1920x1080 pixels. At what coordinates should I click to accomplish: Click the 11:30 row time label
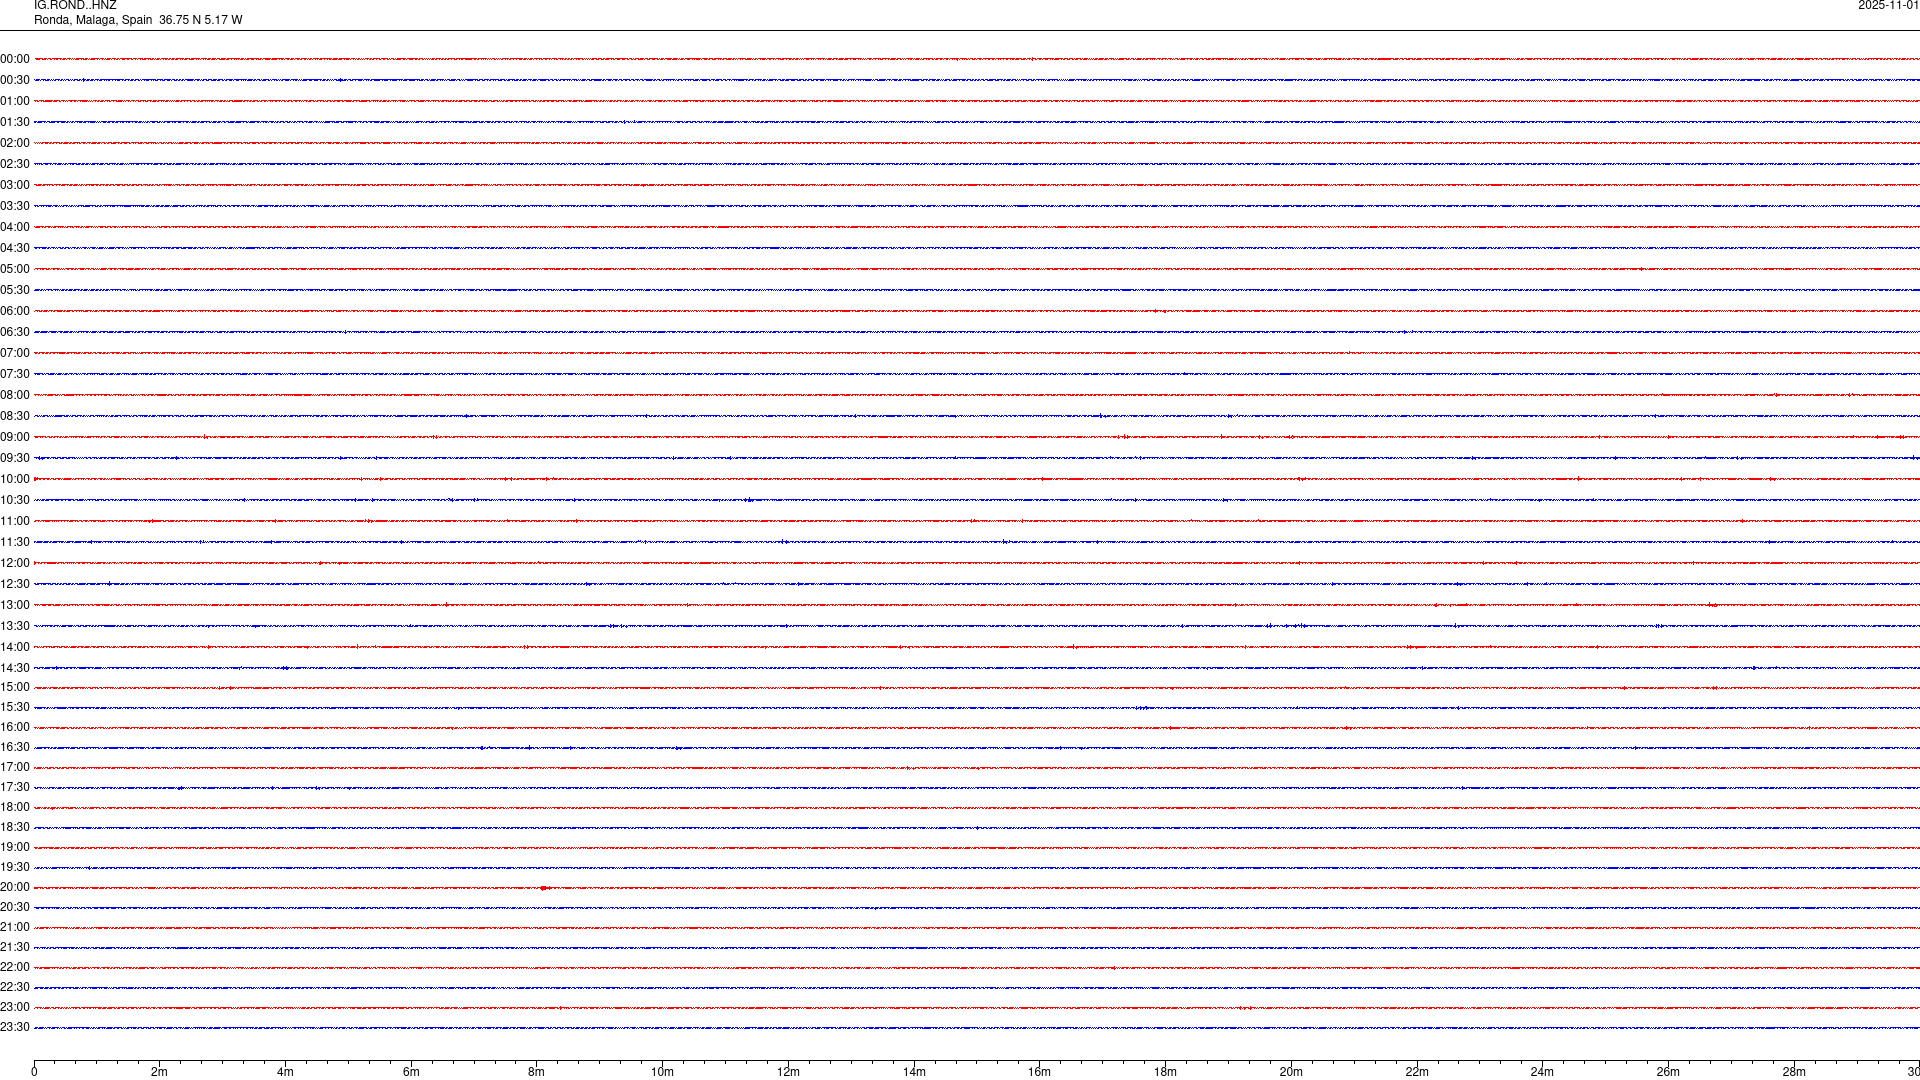point(15,542)
